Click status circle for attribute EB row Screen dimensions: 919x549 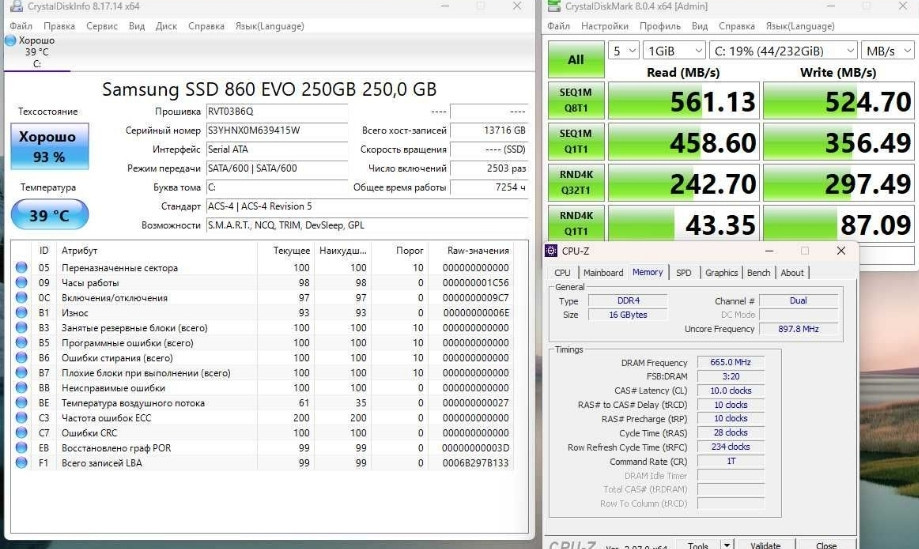pyautogui.click(x=22, y=448)
